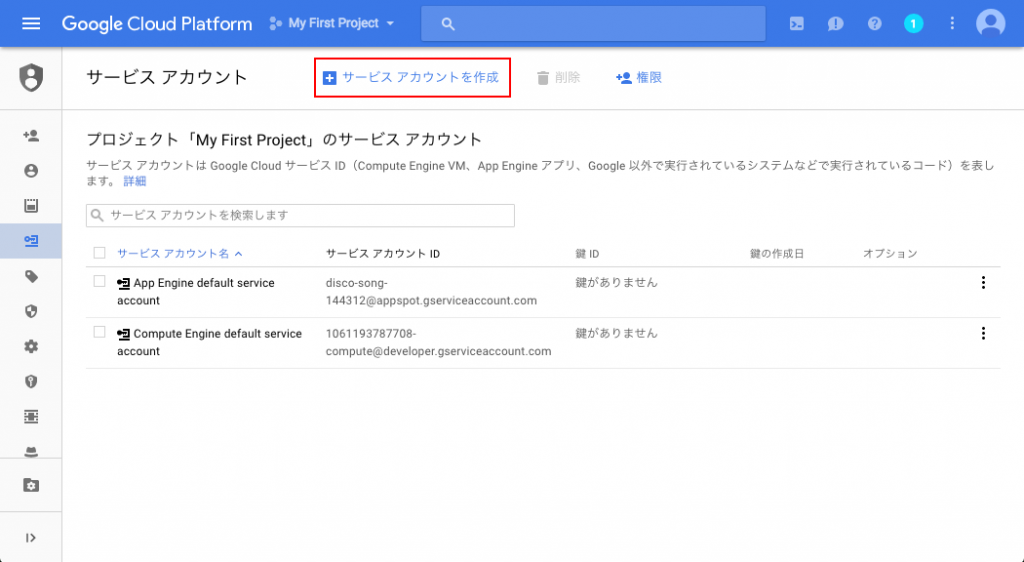The width and height of the screenshot is (1024, 562).
Task: Open the identity person circle sidebar icon
Action: click(31, 171)
